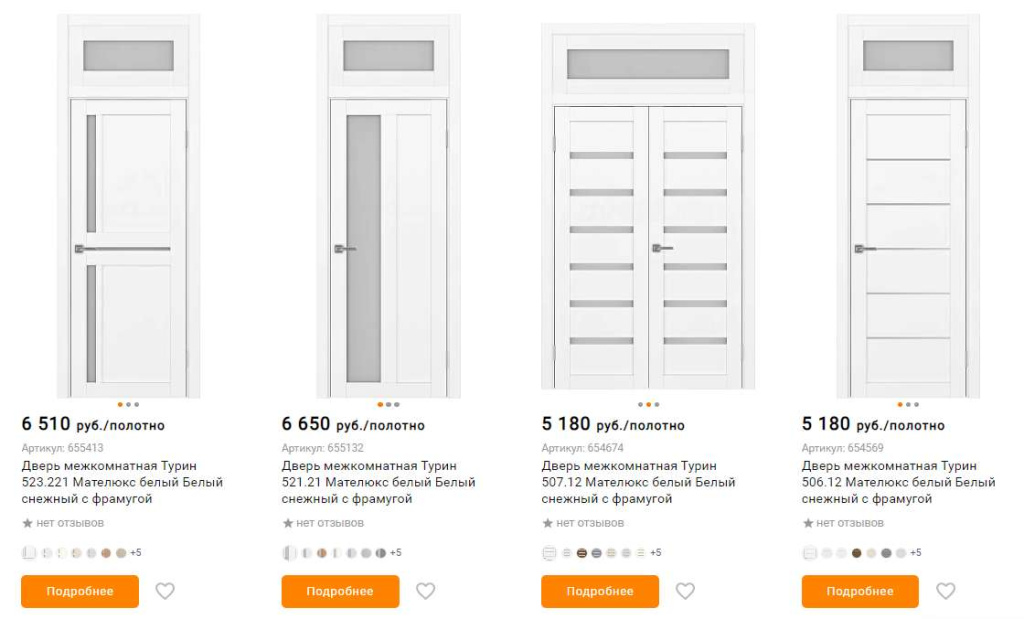
Task: Open Подробнее for door priced 6 650 руб.
Action: (340, 591)
